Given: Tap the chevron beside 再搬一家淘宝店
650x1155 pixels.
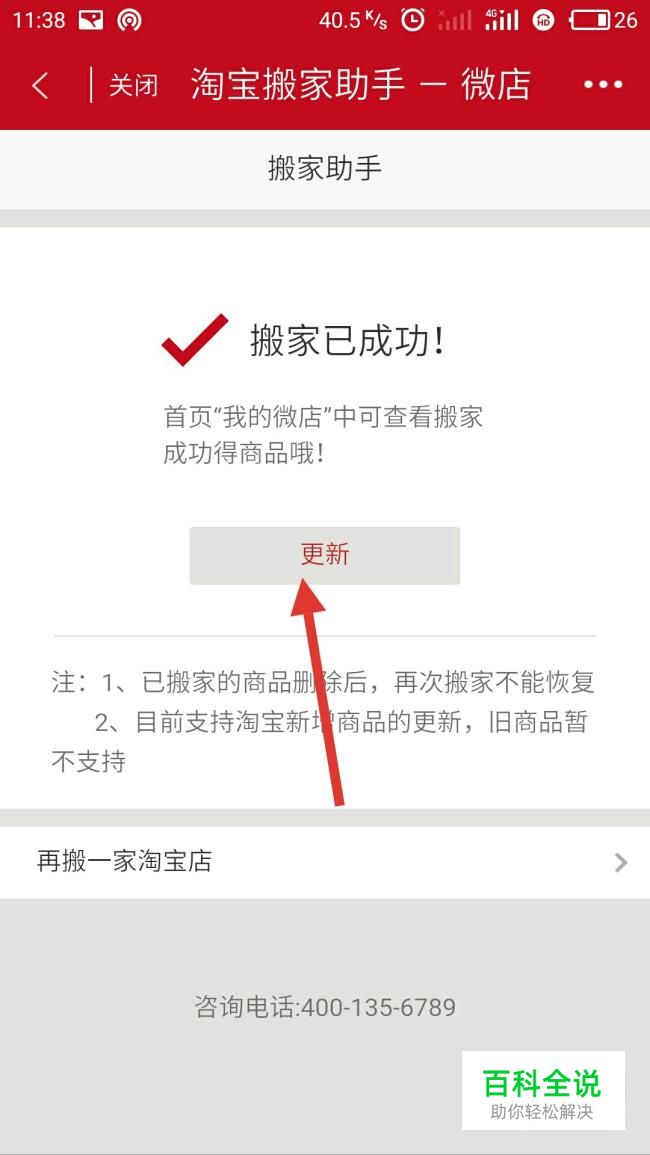Looking at the screenshot, I should pos(621,863).
